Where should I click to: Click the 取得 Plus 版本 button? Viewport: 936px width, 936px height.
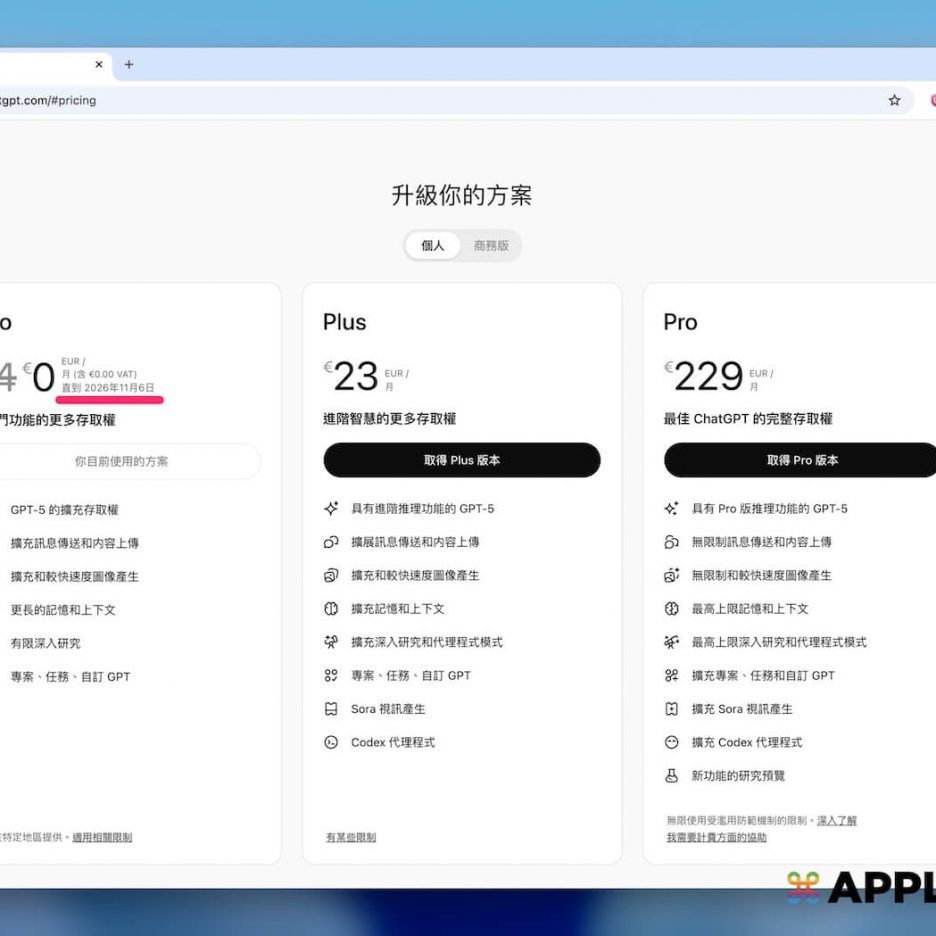click(461, 460)
